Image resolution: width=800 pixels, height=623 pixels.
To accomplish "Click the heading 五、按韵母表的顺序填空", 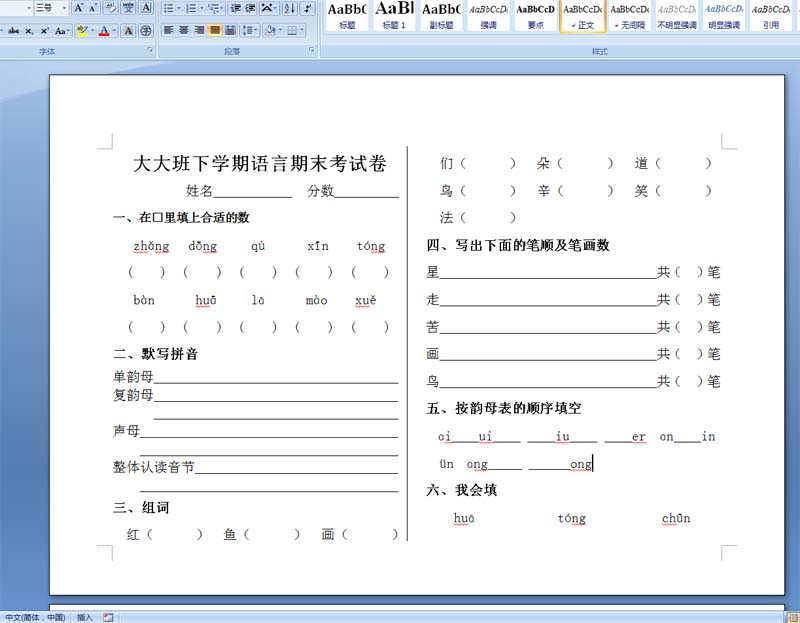I will click(504, 408).
